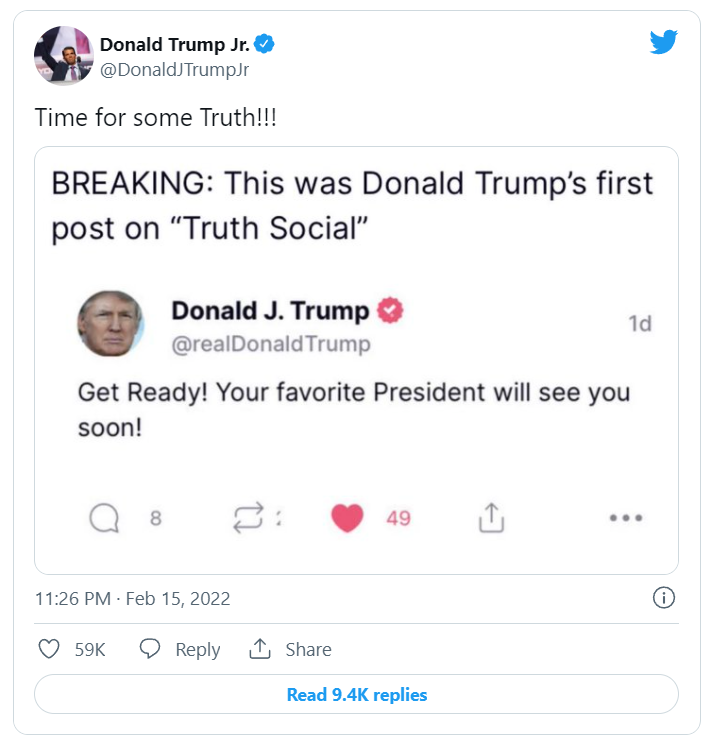Click the Reply text label
Image resolution: width=722 pixels, height=743 pixels.
coord(198,650)
